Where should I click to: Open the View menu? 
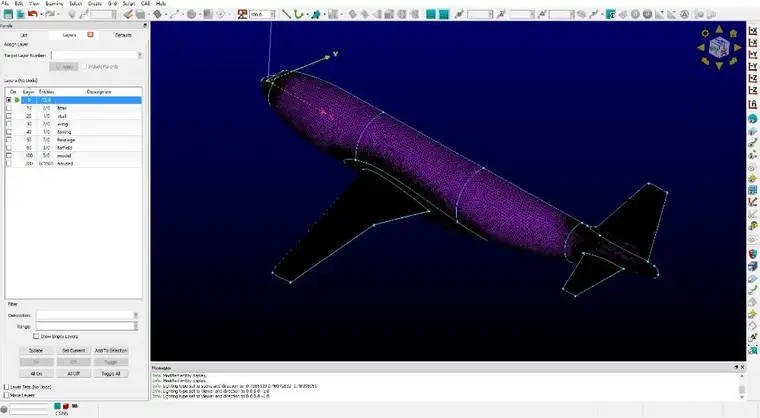(x=34, y=3)
